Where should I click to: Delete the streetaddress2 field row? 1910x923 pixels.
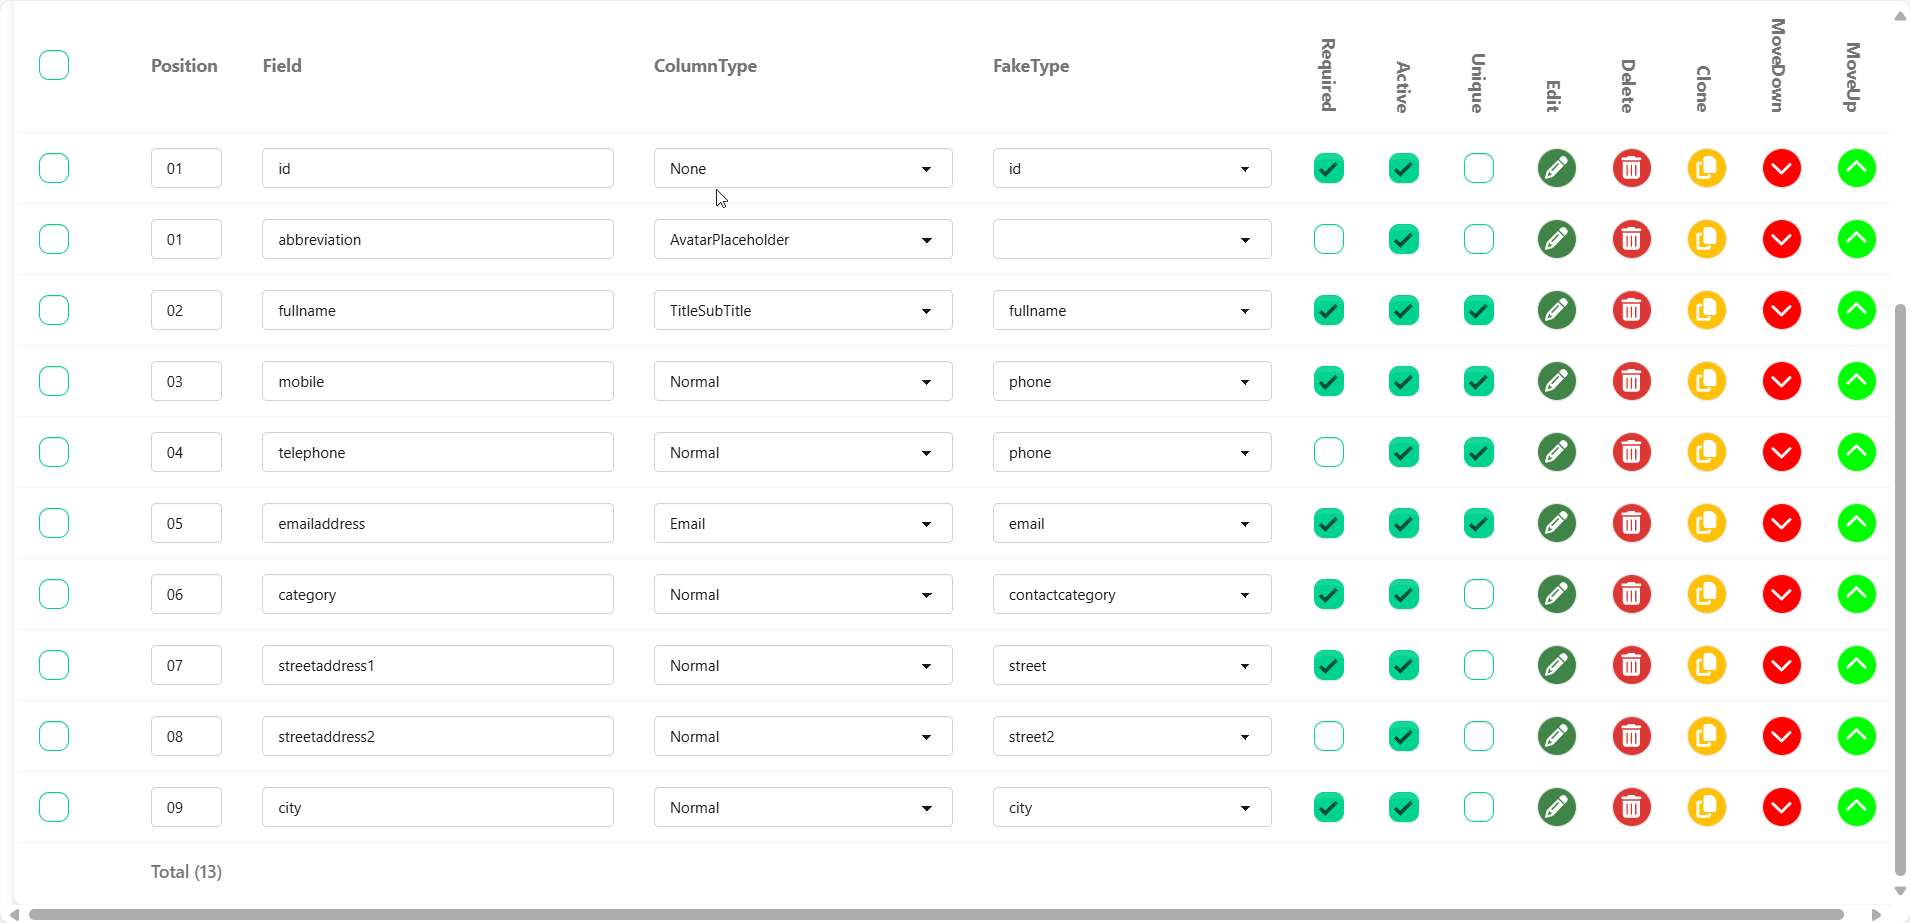[1631, 736]
